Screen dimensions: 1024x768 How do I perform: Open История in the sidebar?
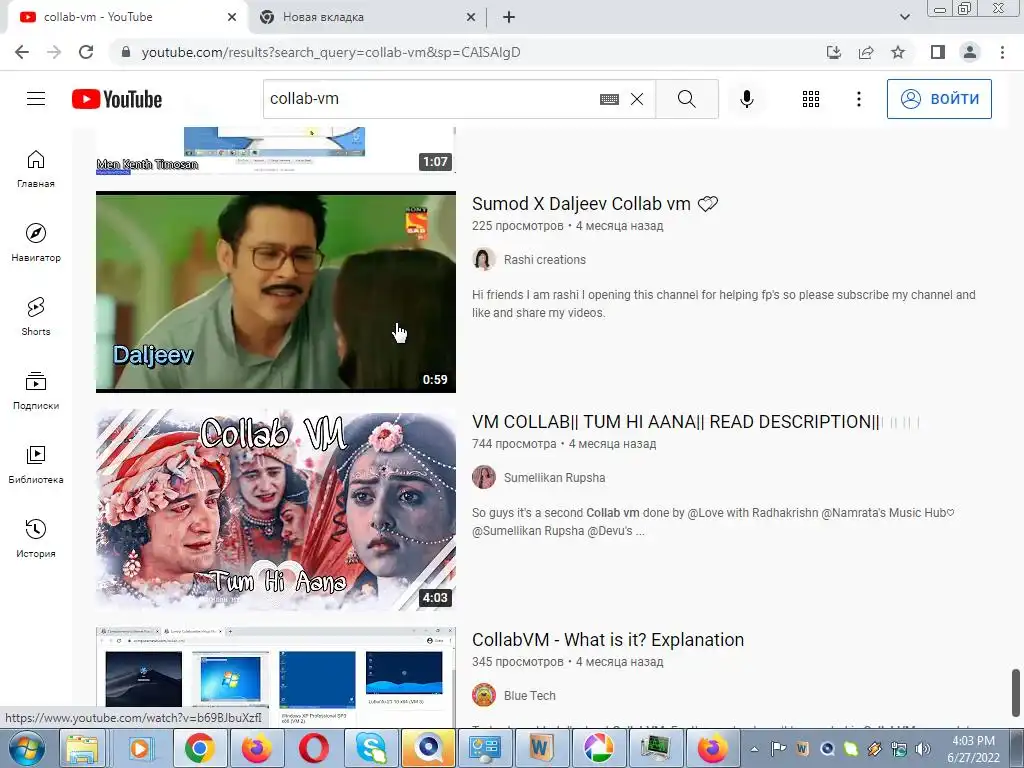(x=36, y=538)
